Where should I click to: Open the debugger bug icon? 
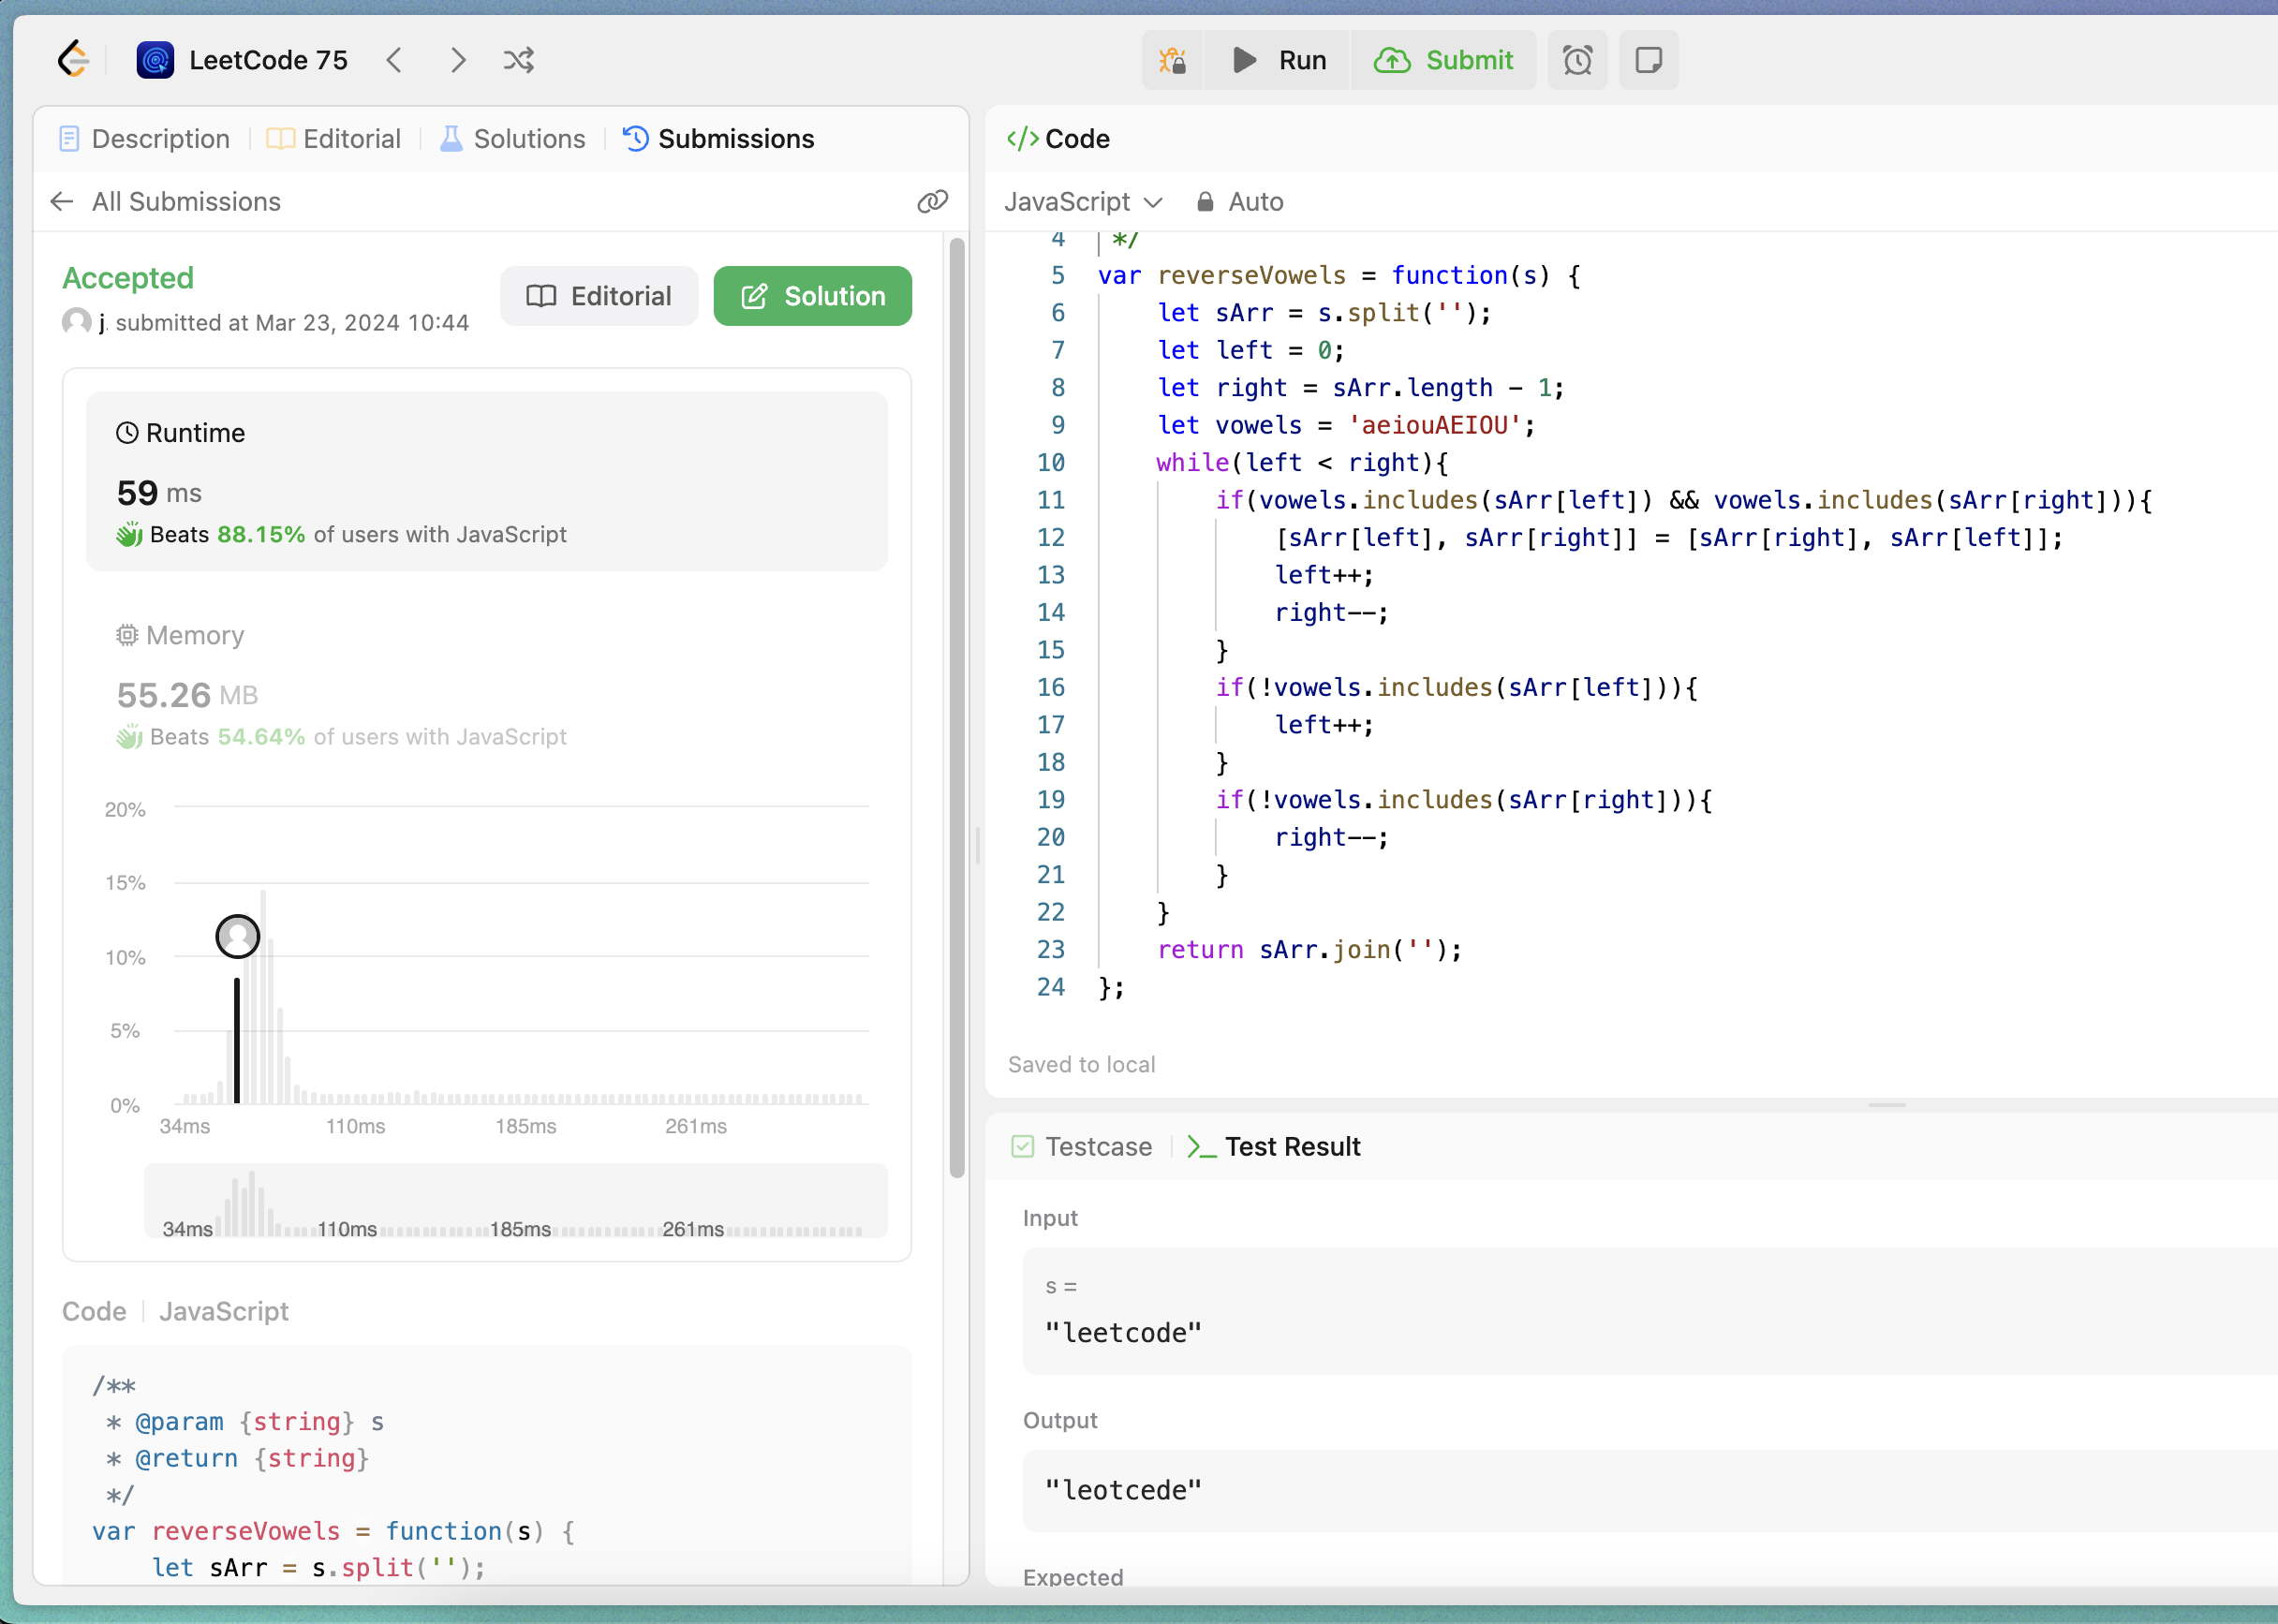point(1172,61)
